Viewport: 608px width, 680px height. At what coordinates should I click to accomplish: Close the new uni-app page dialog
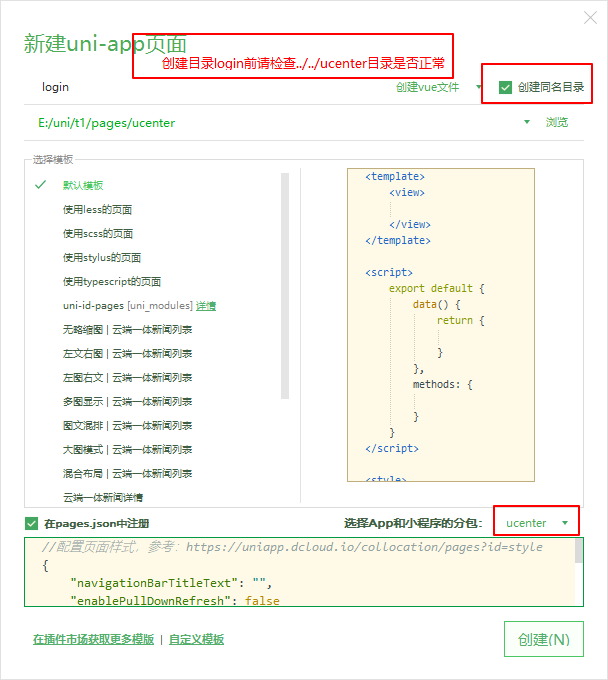(590, 18)
